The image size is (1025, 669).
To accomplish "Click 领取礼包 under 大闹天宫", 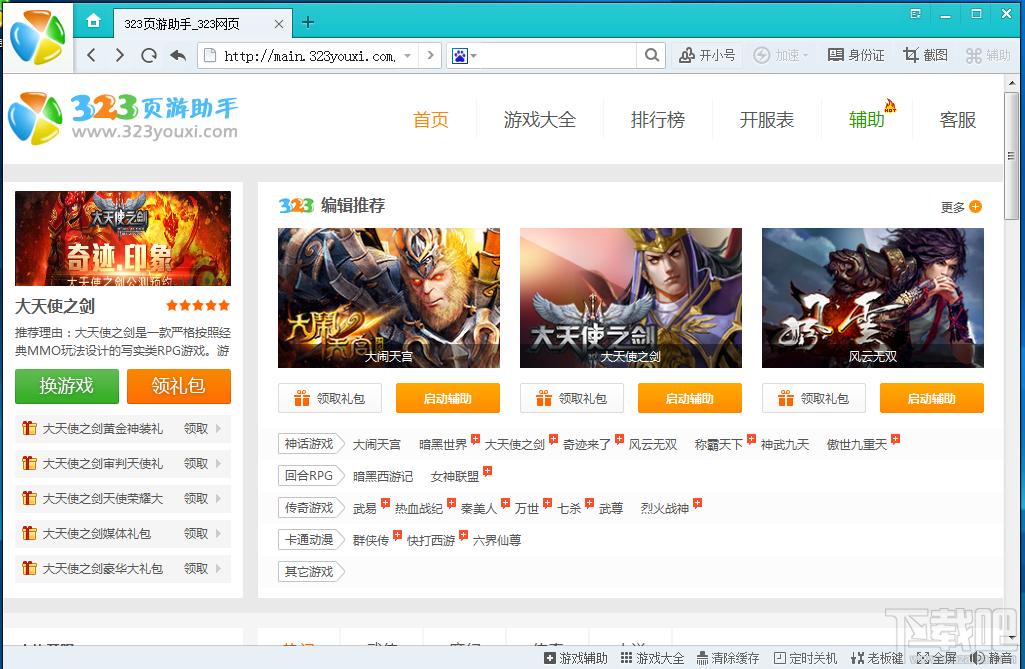I will [329, 398].
